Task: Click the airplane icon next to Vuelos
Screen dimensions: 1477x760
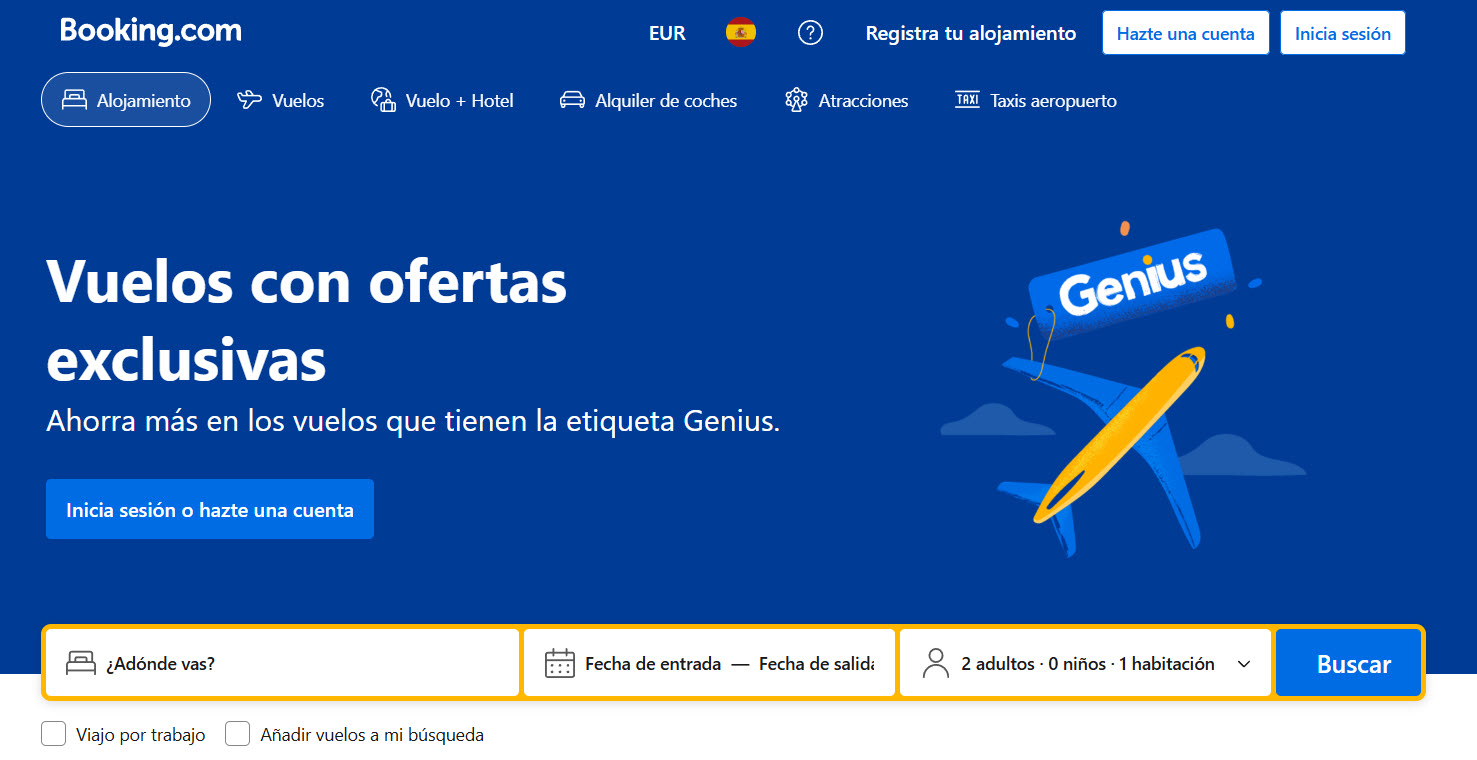Action: (249, 100)
